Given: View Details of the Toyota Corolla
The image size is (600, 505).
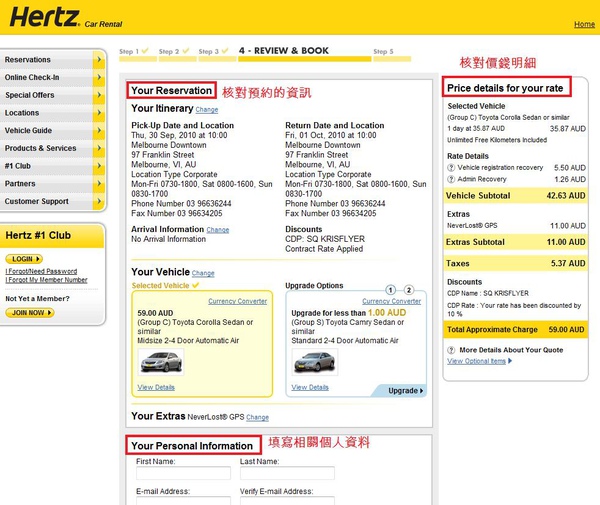Looking at the screenshot, I should point(156,387).
